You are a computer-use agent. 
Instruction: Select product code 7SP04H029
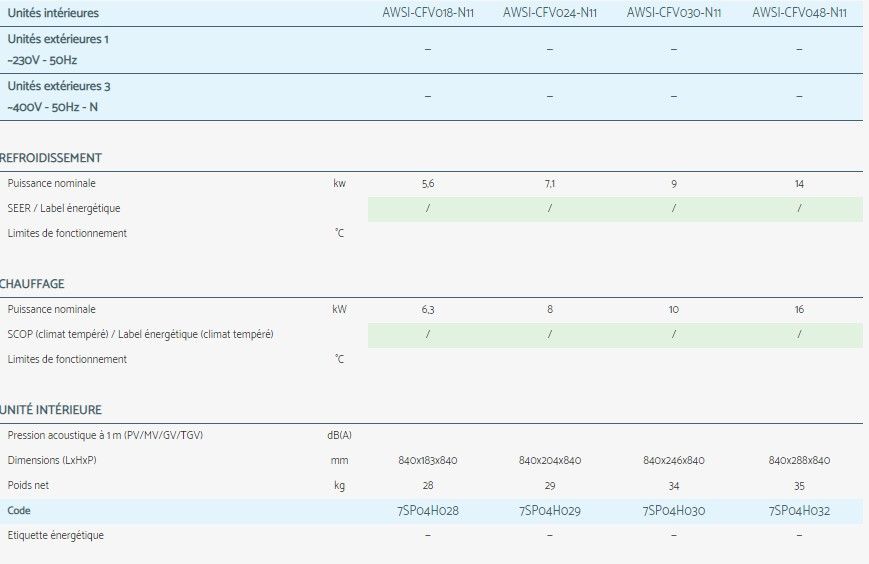550,511
